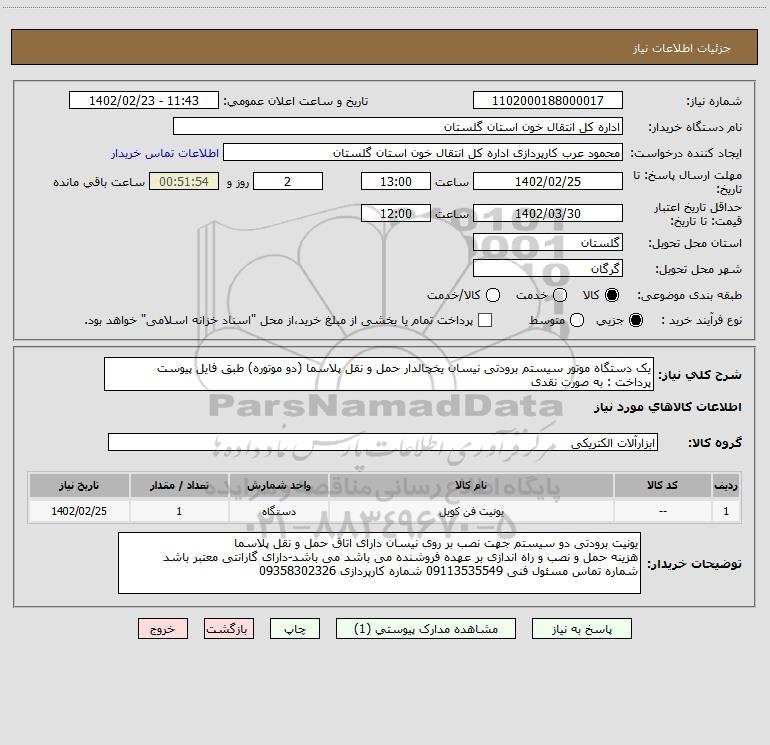Click the یونیت فن کویل item cell
The image size is (770, 745).
[x=471, y=511]
